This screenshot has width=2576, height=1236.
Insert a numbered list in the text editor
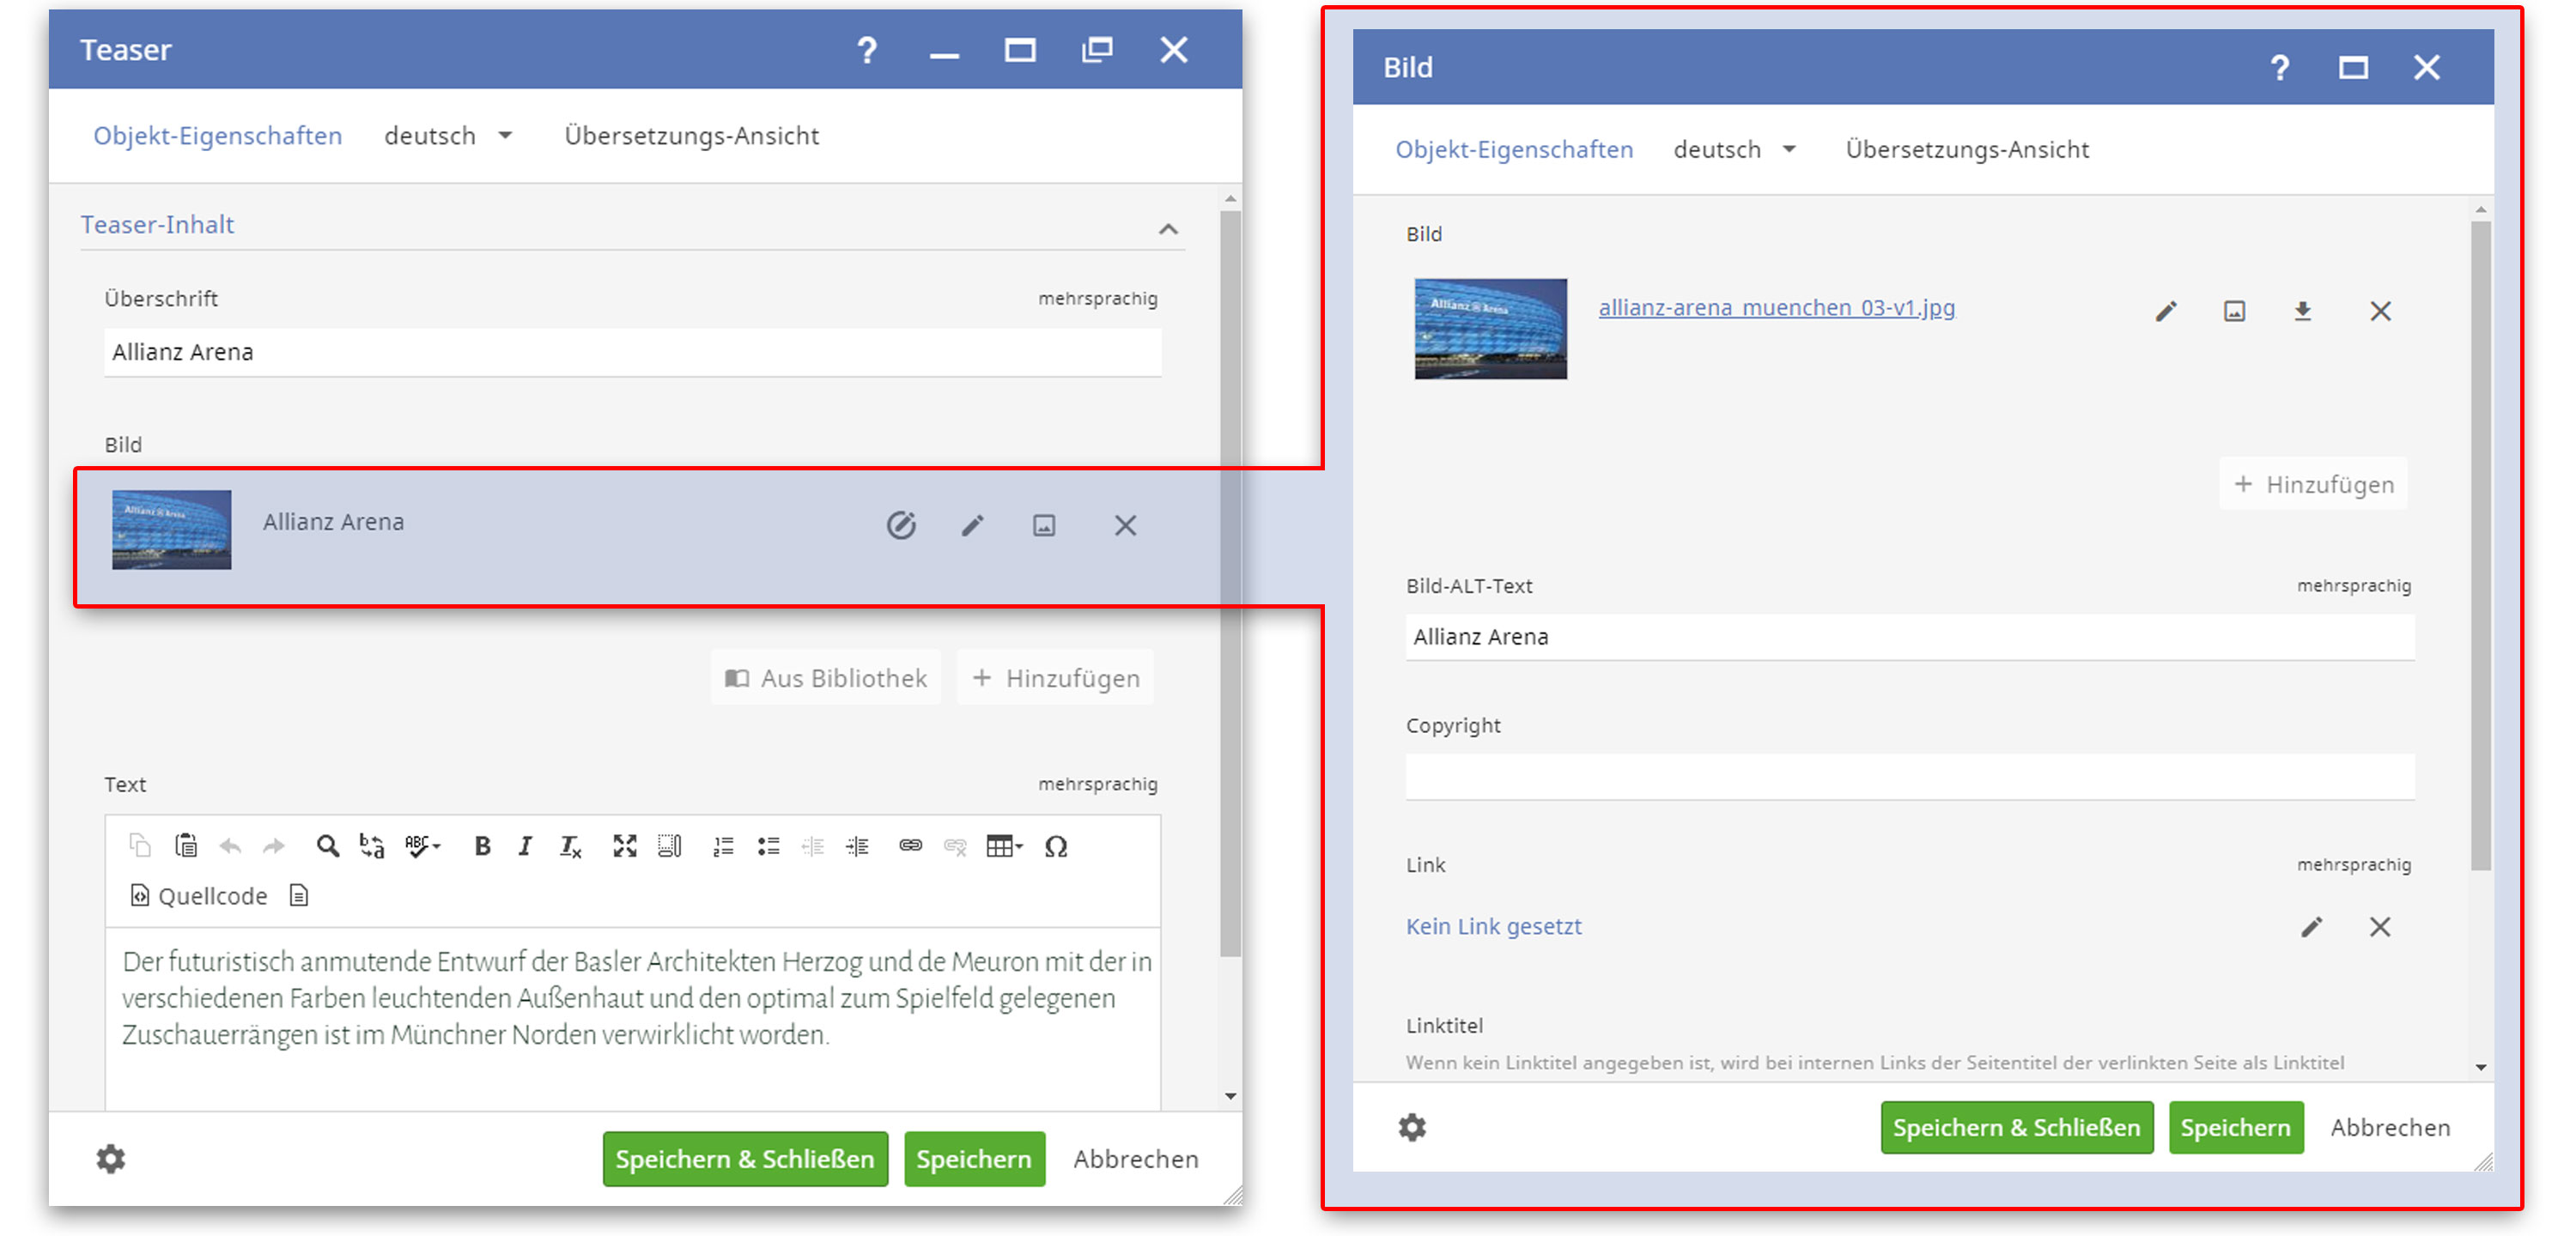tap(723, 846)
